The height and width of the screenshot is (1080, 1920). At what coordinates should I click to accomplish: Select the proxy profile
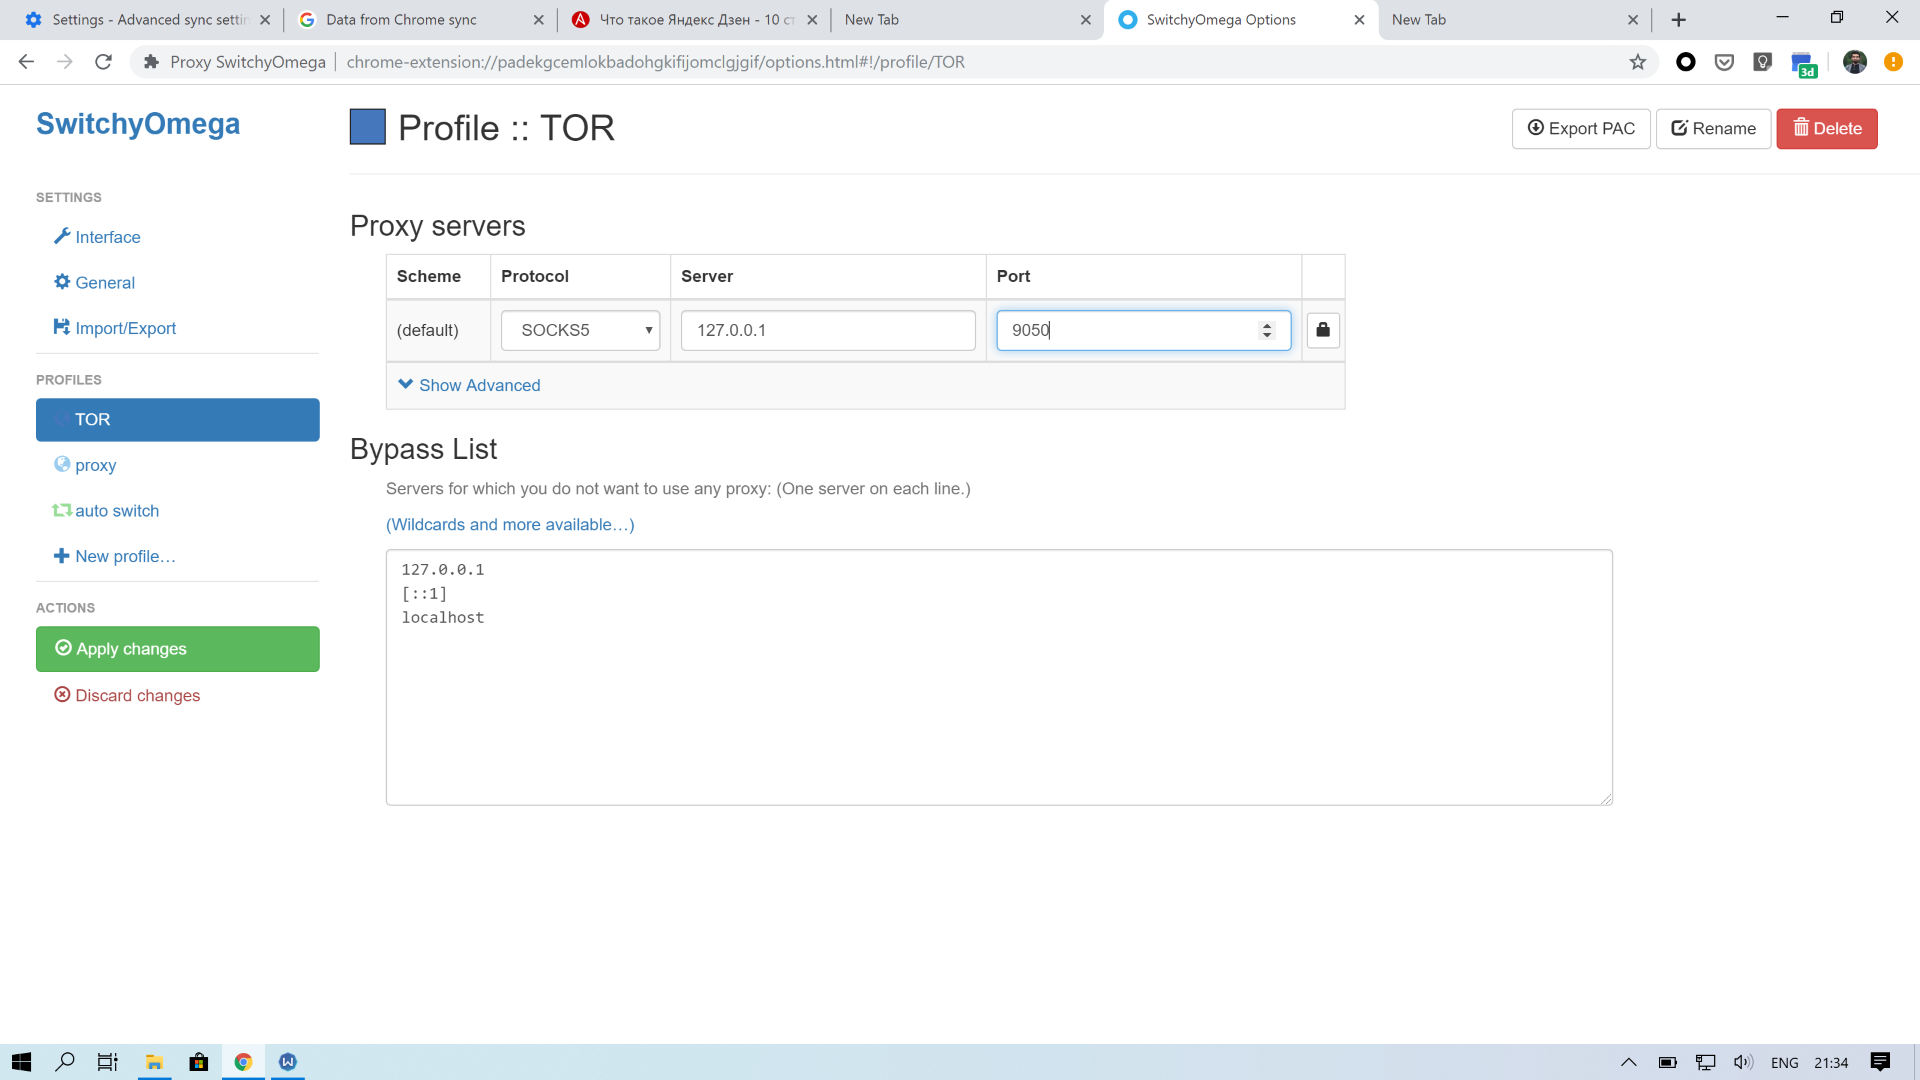coord(85,465)
